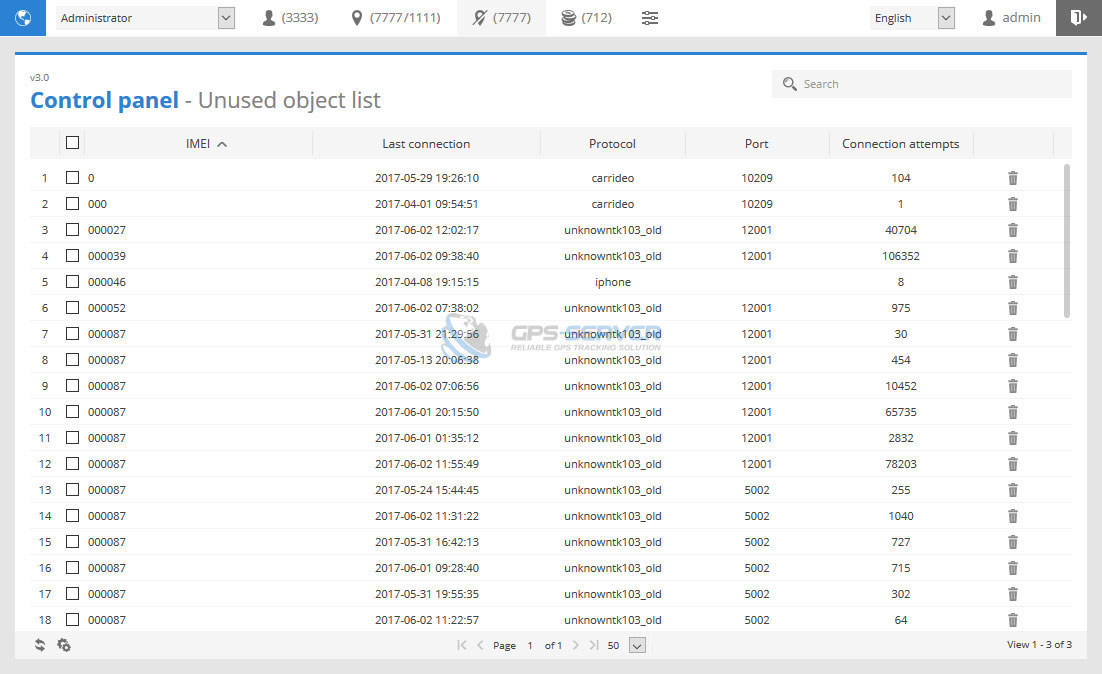Click into the Search field
The width and height of the screenshot is (1102, 674).
pyautogui.click(x=930, y=84)
